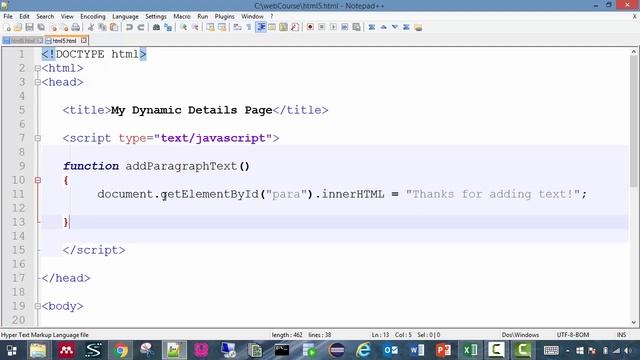Open the Document Map toolbar icon
640x360 pixels.
283,27
